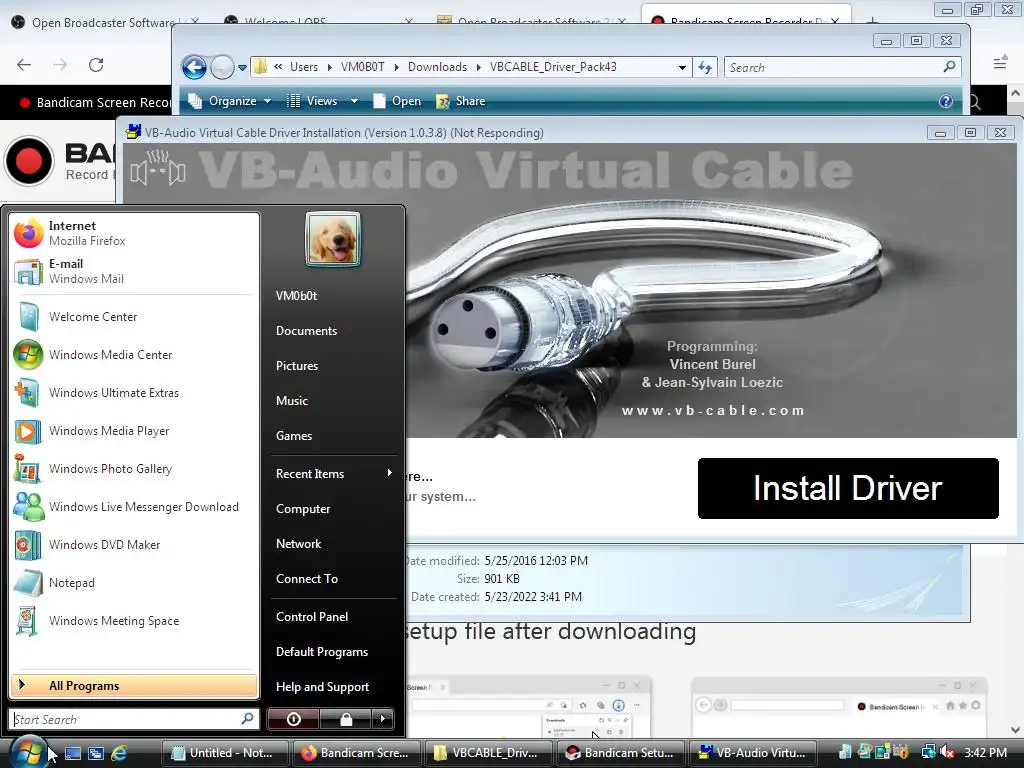The image size is (1024, 768).
Task: Click the Windows Start orb
Action: pyautogui.click(x=27, y=752)
